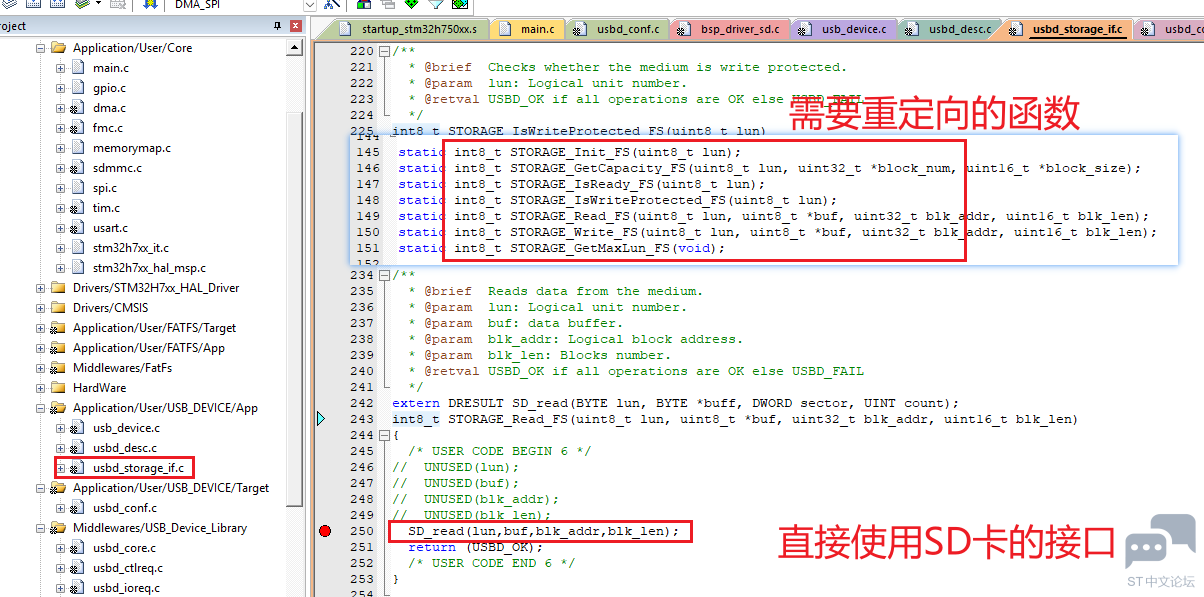
Task: Click the dma.c file icon in project tree
Action: 76,108
